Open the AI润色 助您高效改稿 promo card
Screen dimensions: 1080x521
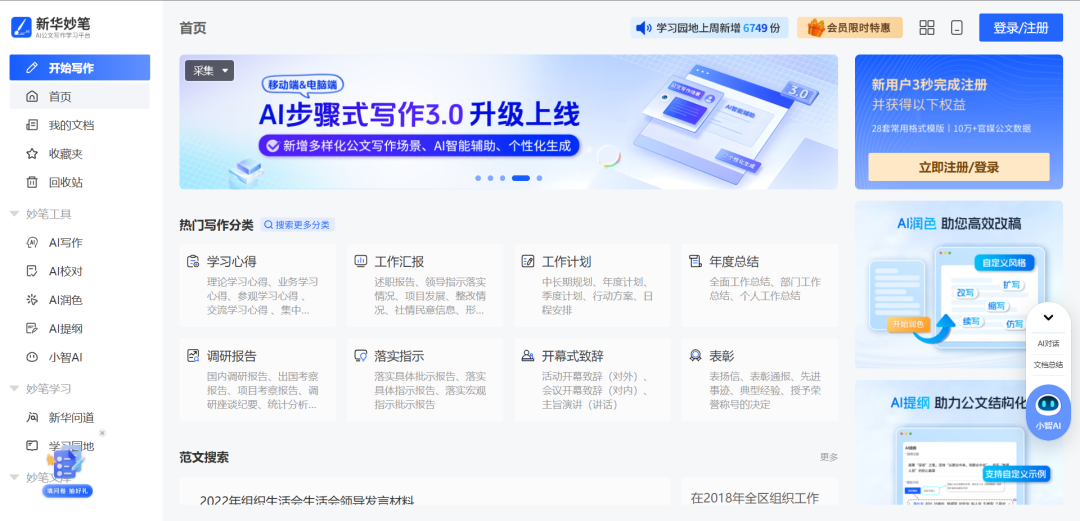click(x=959, y=284)
